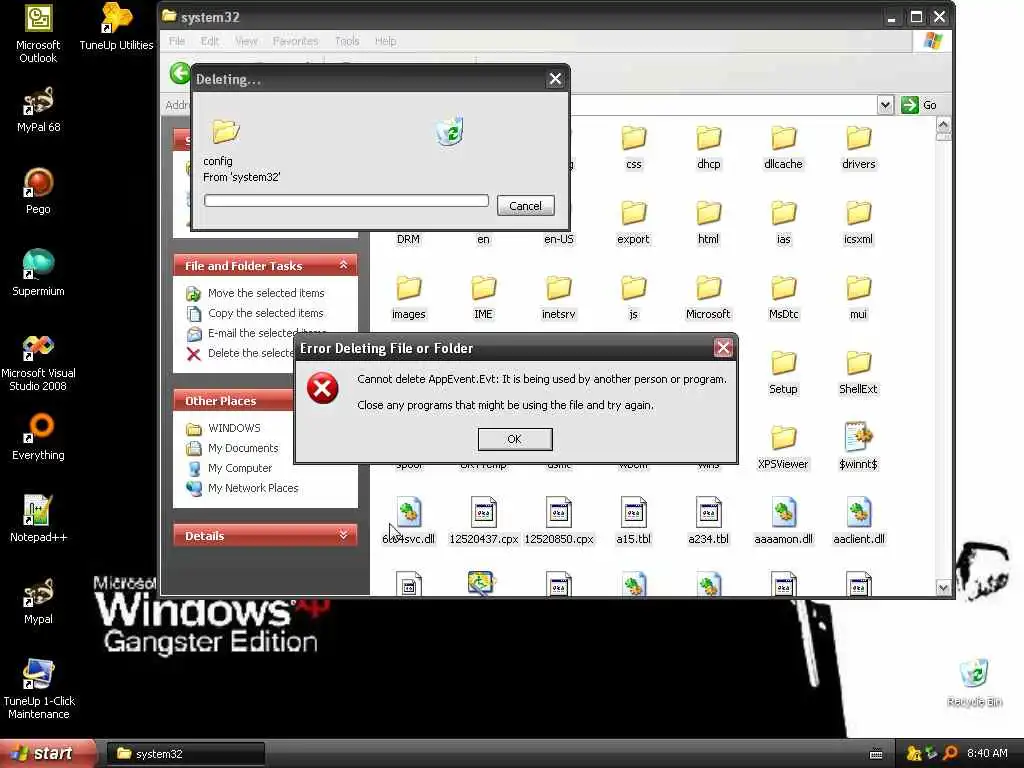This screenshot has width=1024, height=768.
Task: Click the system32 taskbar button
Action: [x=185, y=754]
